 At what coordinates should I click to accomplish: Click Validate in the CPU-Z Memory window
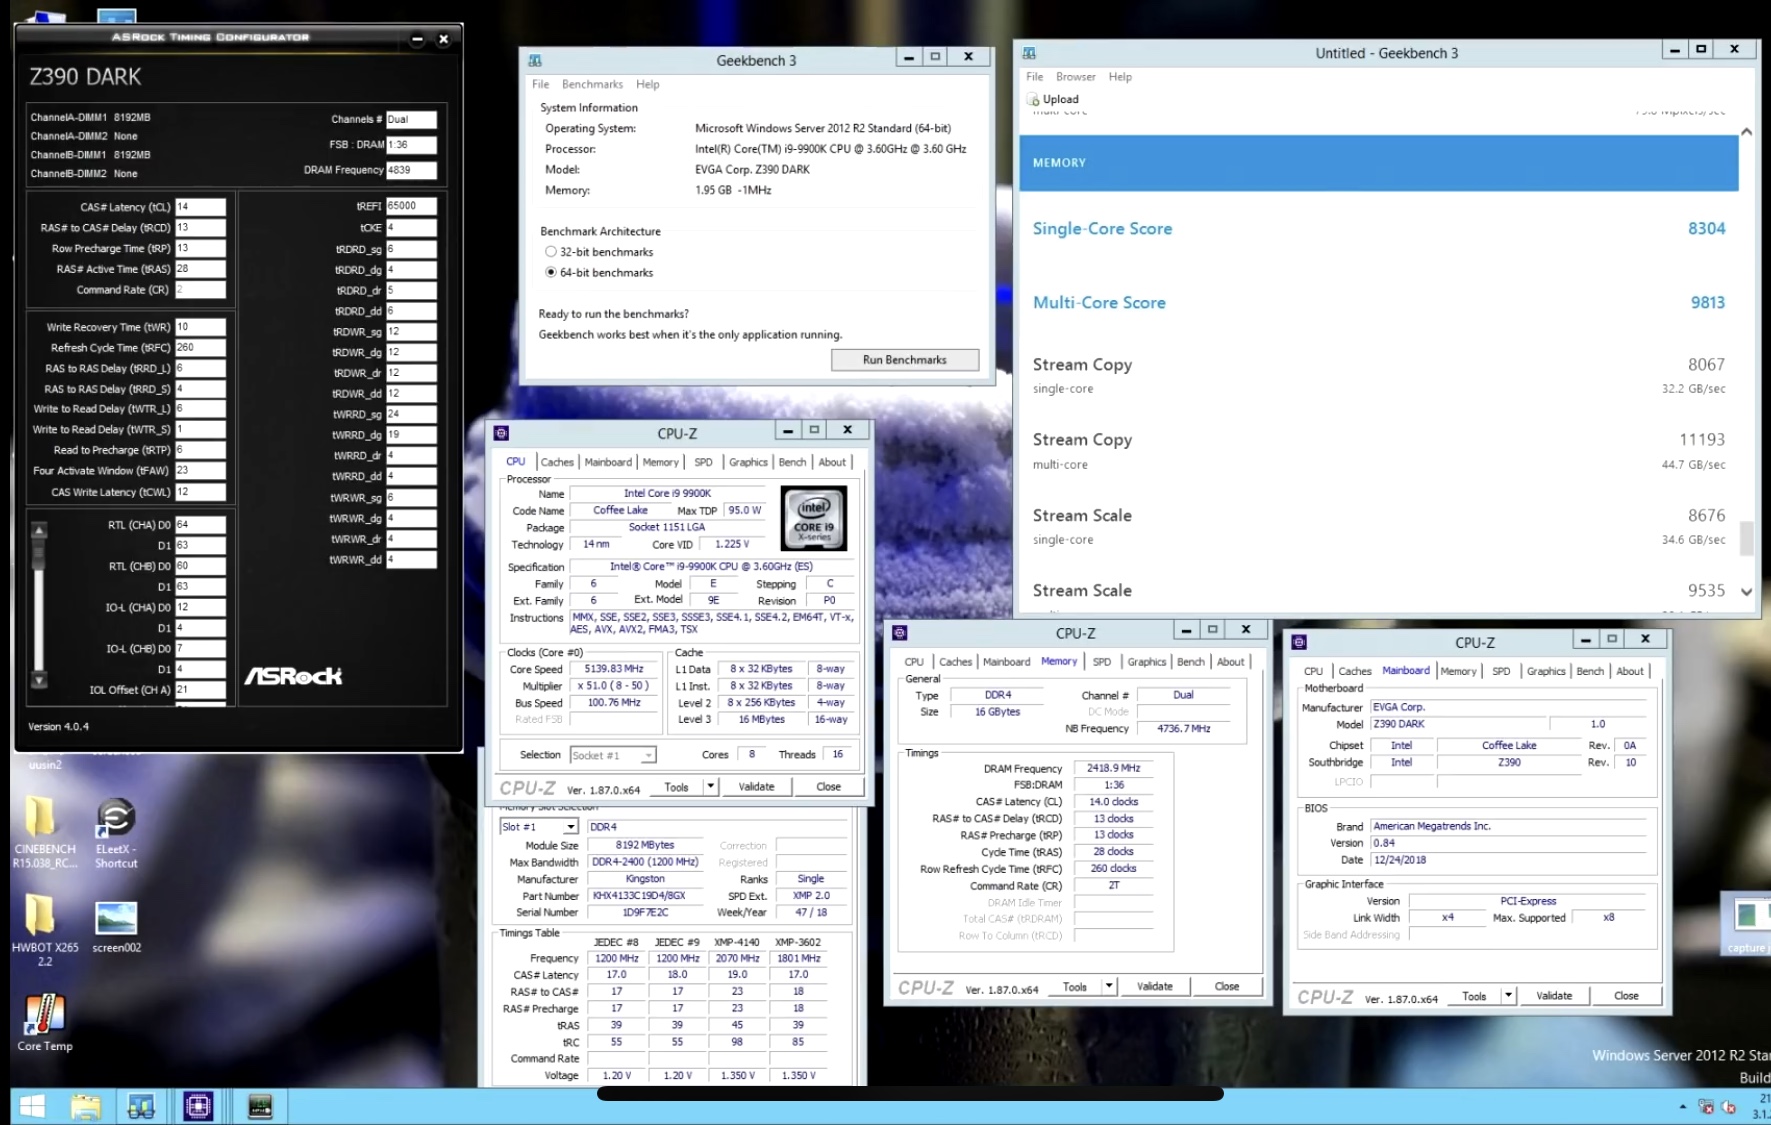(1155, 987)
